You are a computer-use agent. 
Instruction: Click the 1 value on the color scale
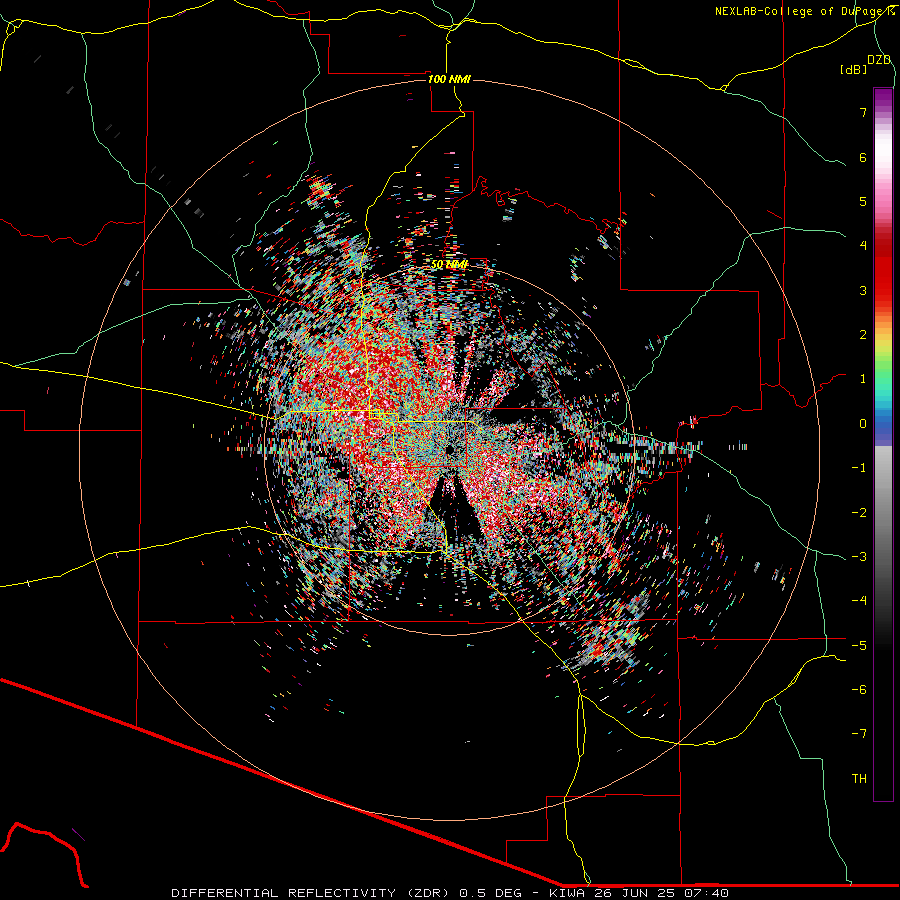(863, 379)
